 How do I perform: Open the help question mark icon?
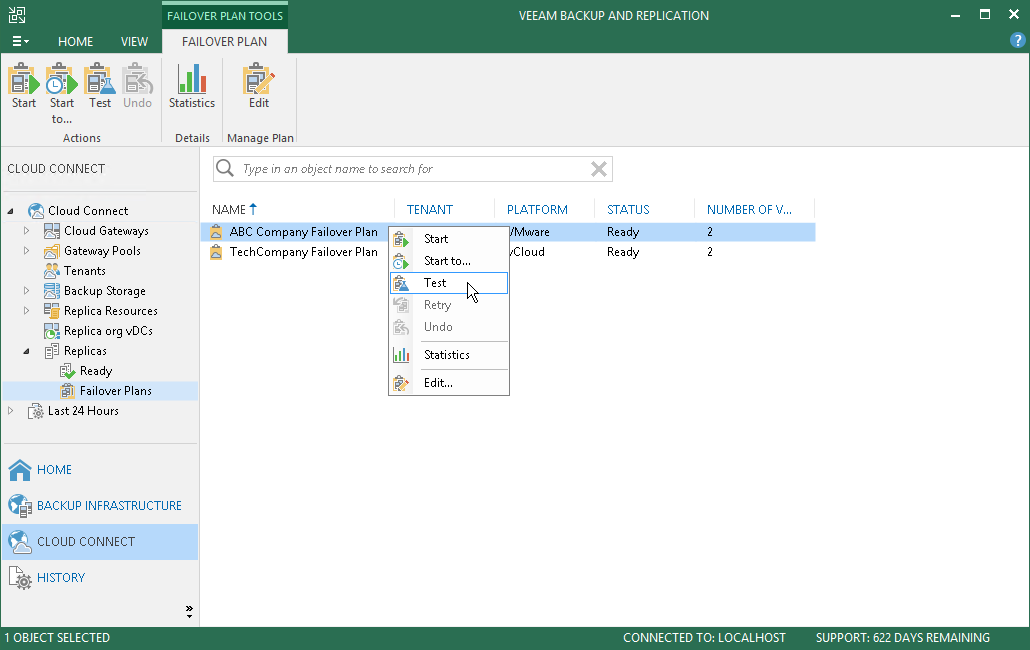[1017, 40]
